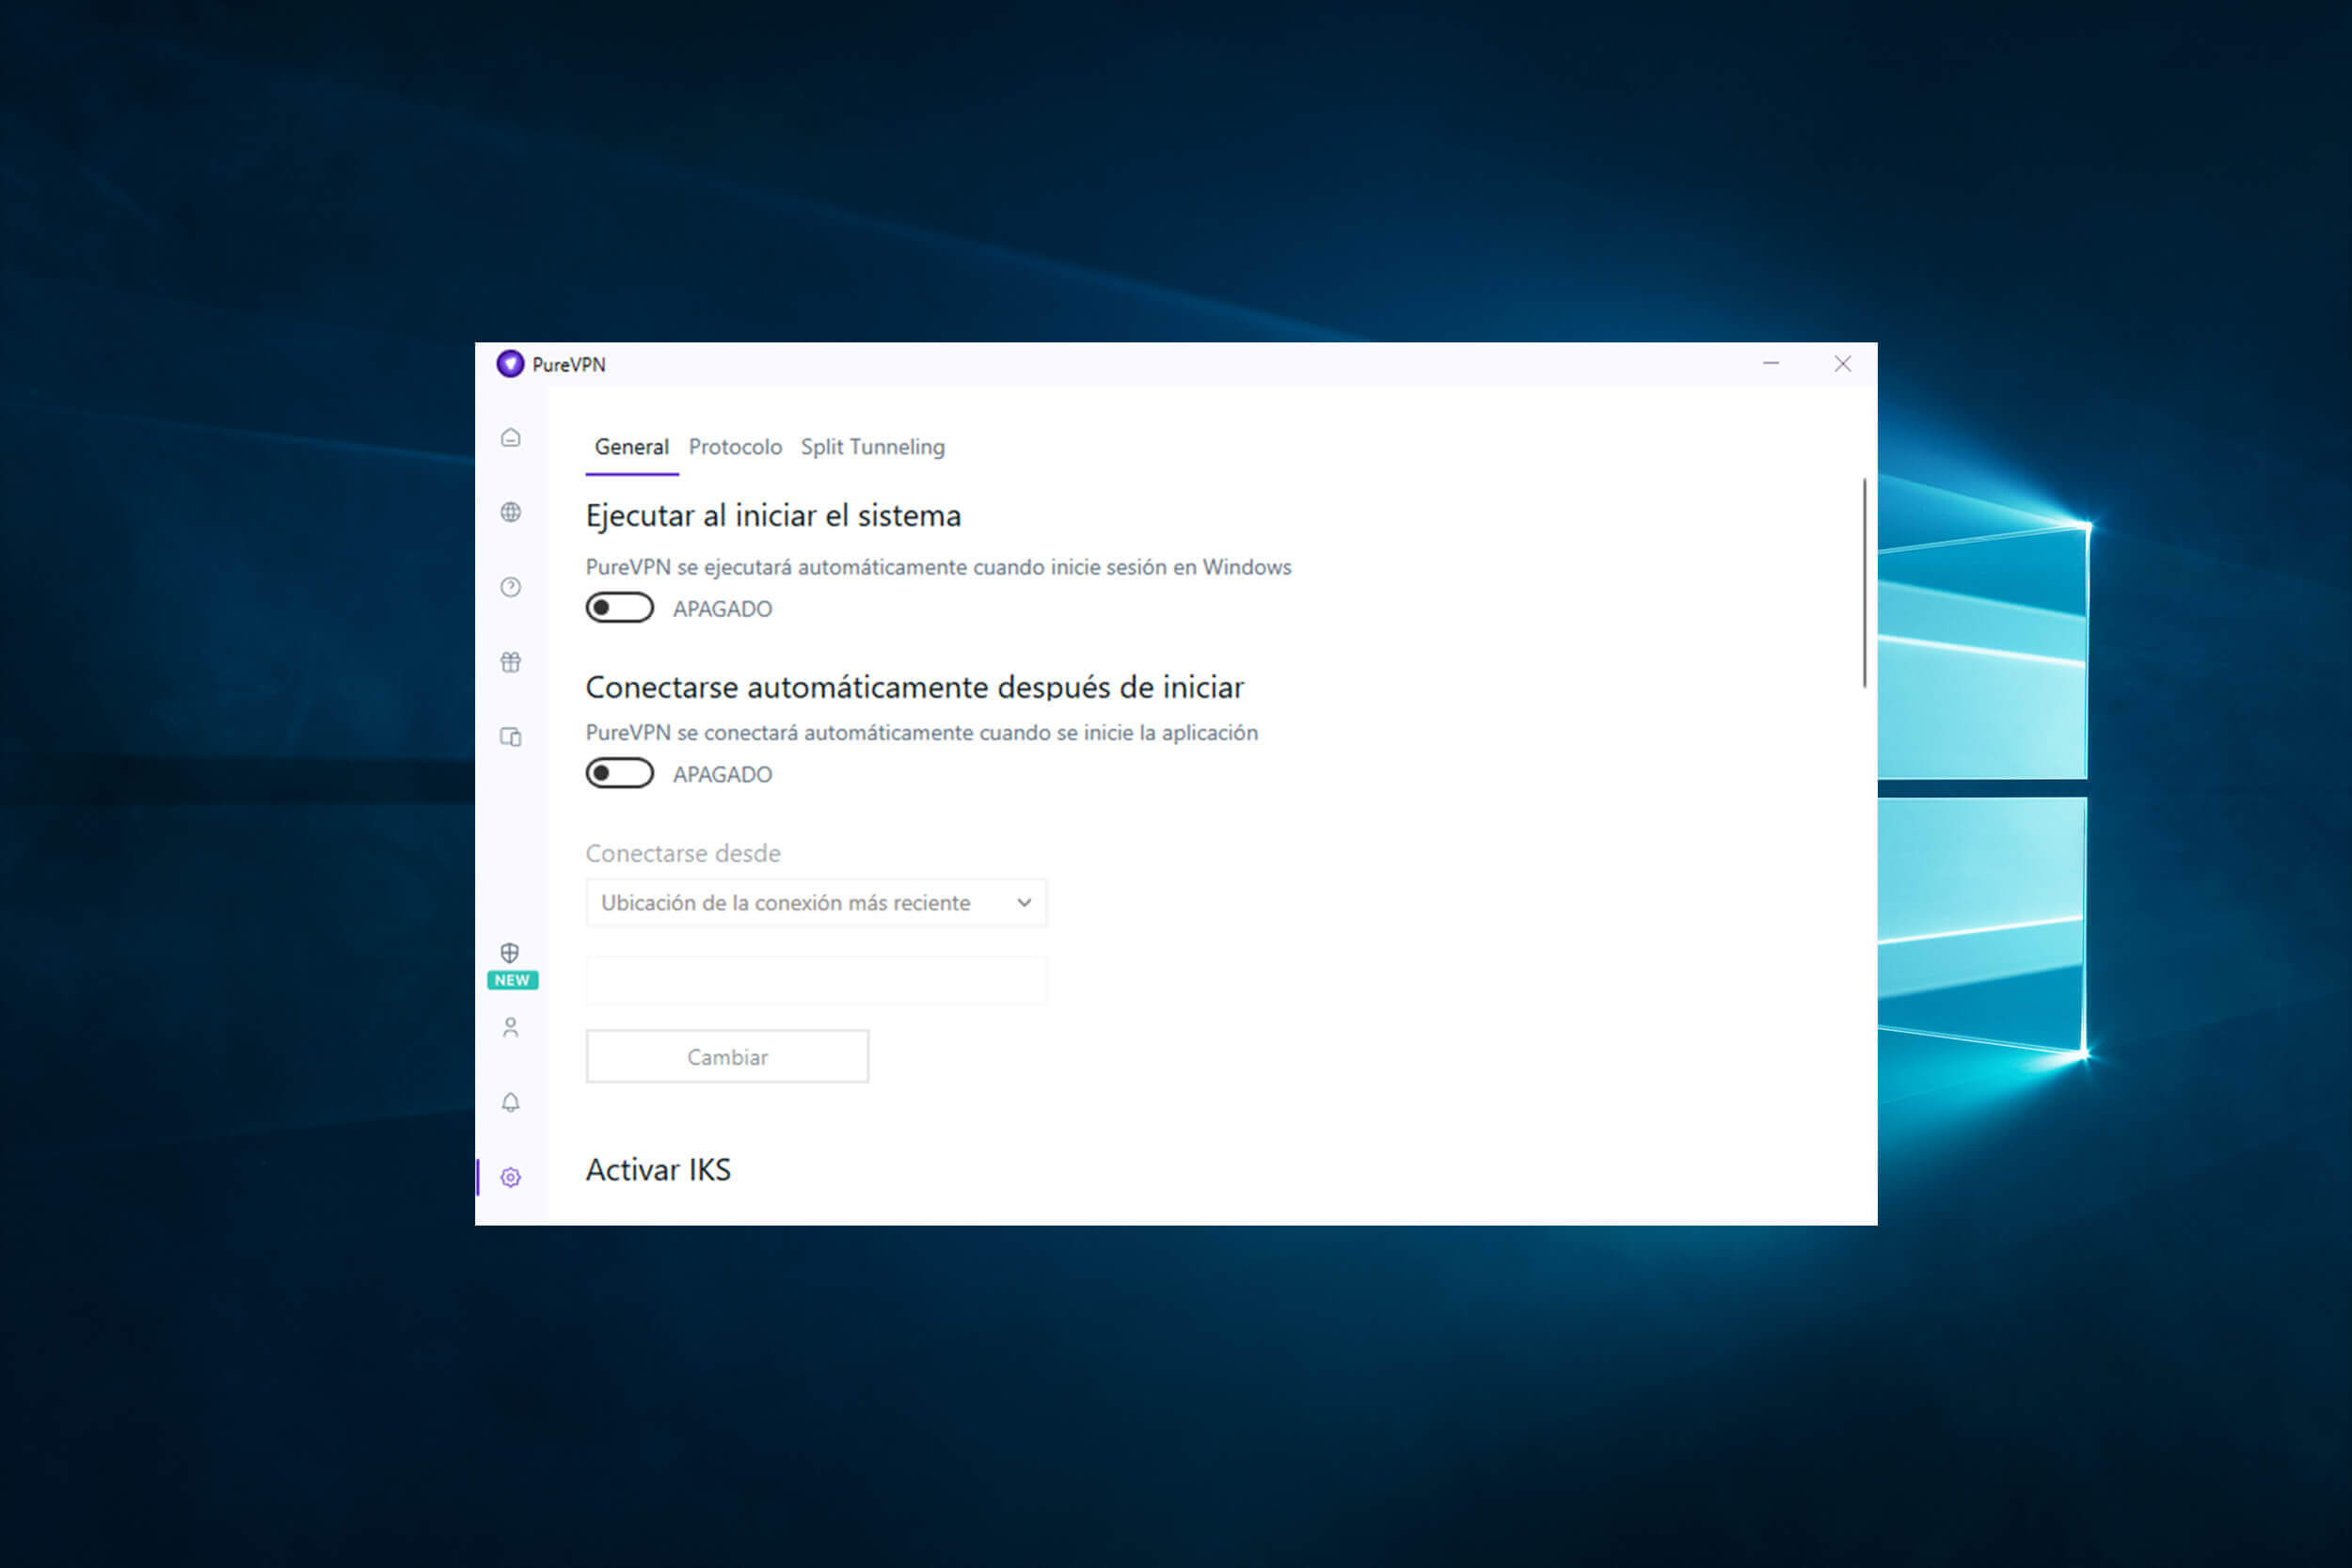
Task: Select the Settings gear icon
Action: point(510,1177)
